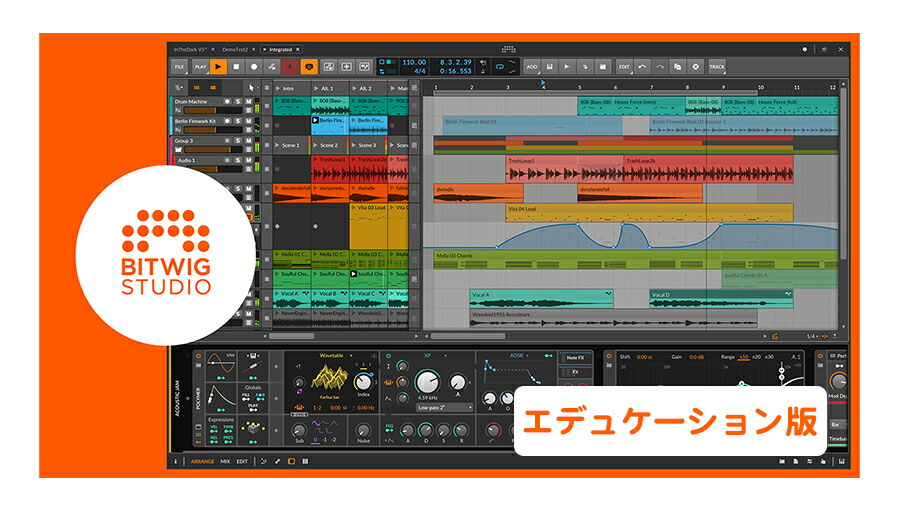This screenshot has width=900, height=511.
Task: Click the info i icon in the footer
Action: pyautogui.click(x=176, y=461)
